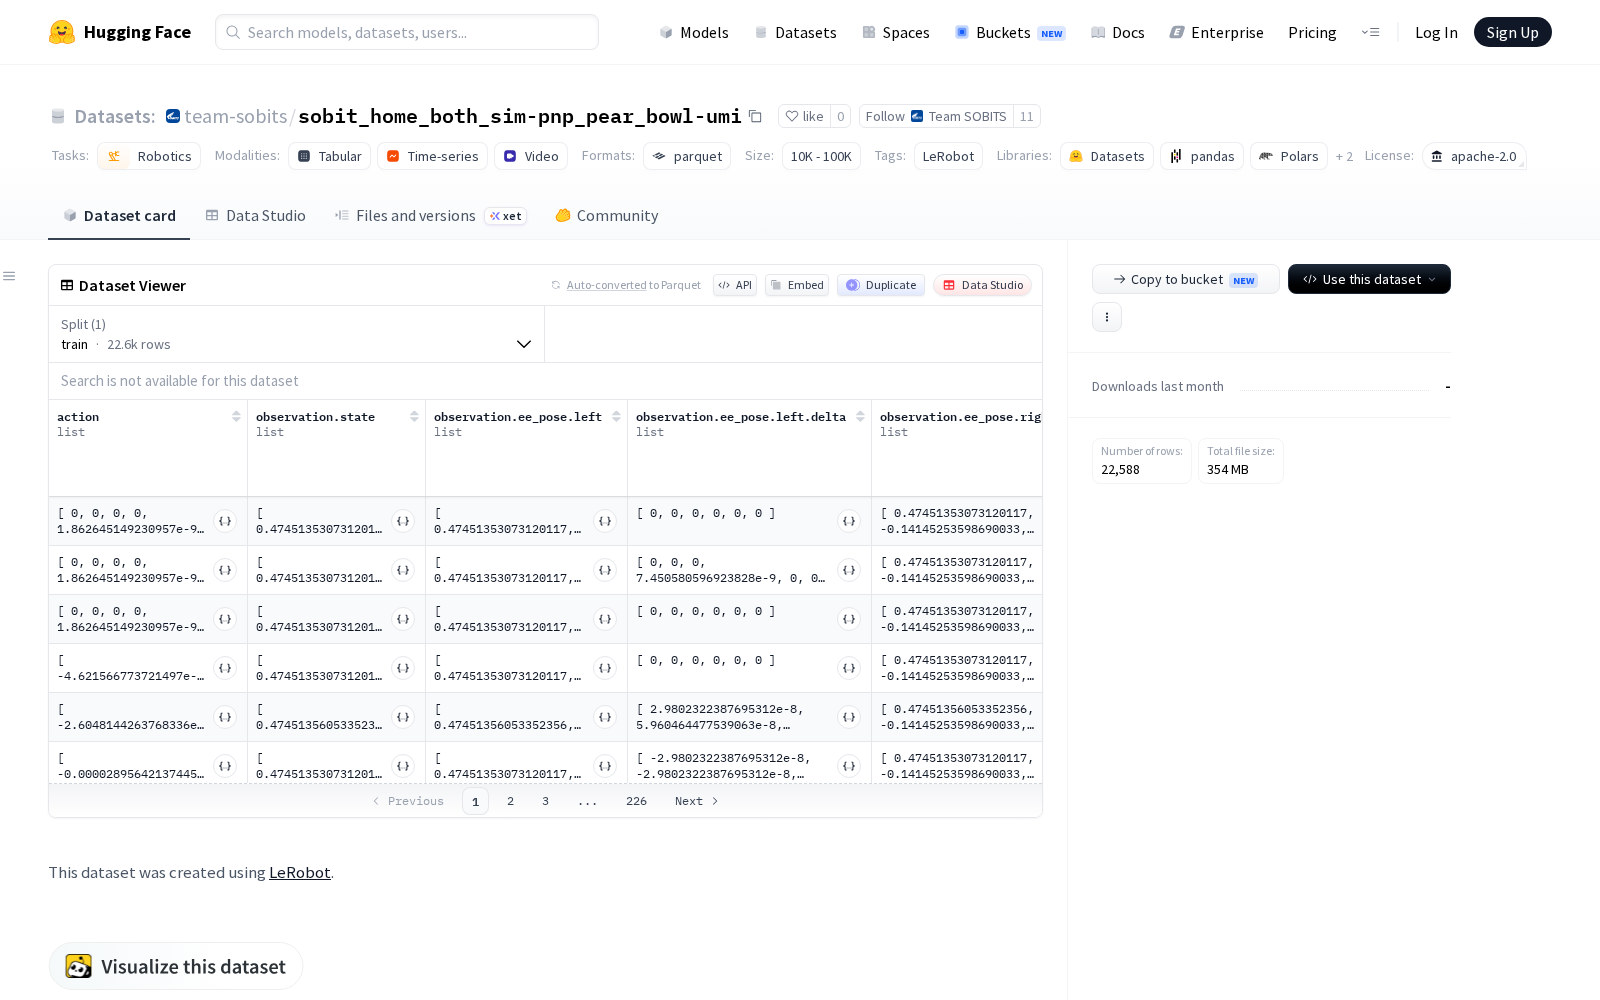Screen dimensions: 1600x1000
Task: Click the Log In link
Action: point(1436,32)
